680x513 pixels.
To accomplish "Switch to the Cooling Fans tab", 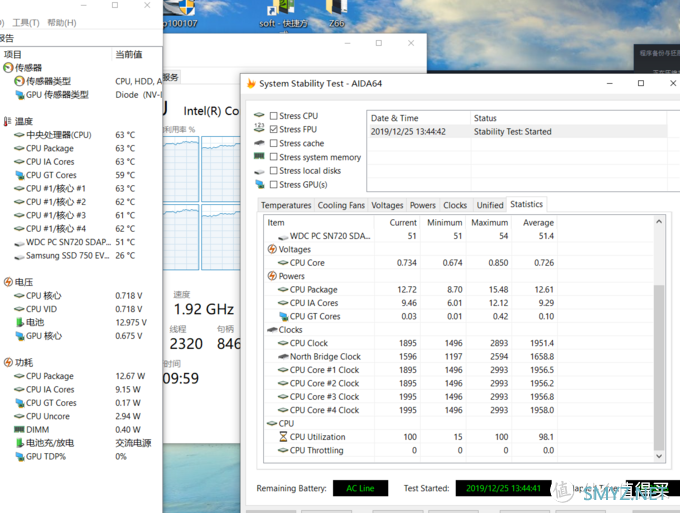I will point(341,205).
